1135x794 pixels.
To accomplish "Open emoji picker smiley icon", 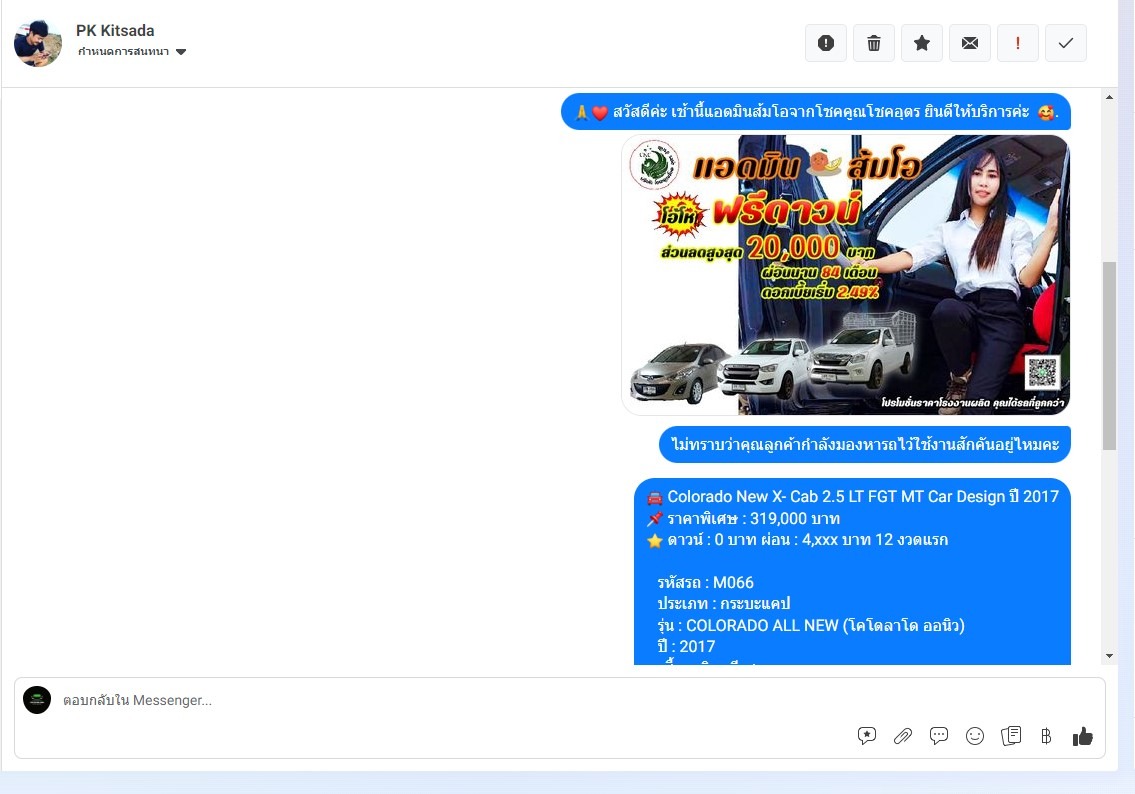I will point(975,736).
